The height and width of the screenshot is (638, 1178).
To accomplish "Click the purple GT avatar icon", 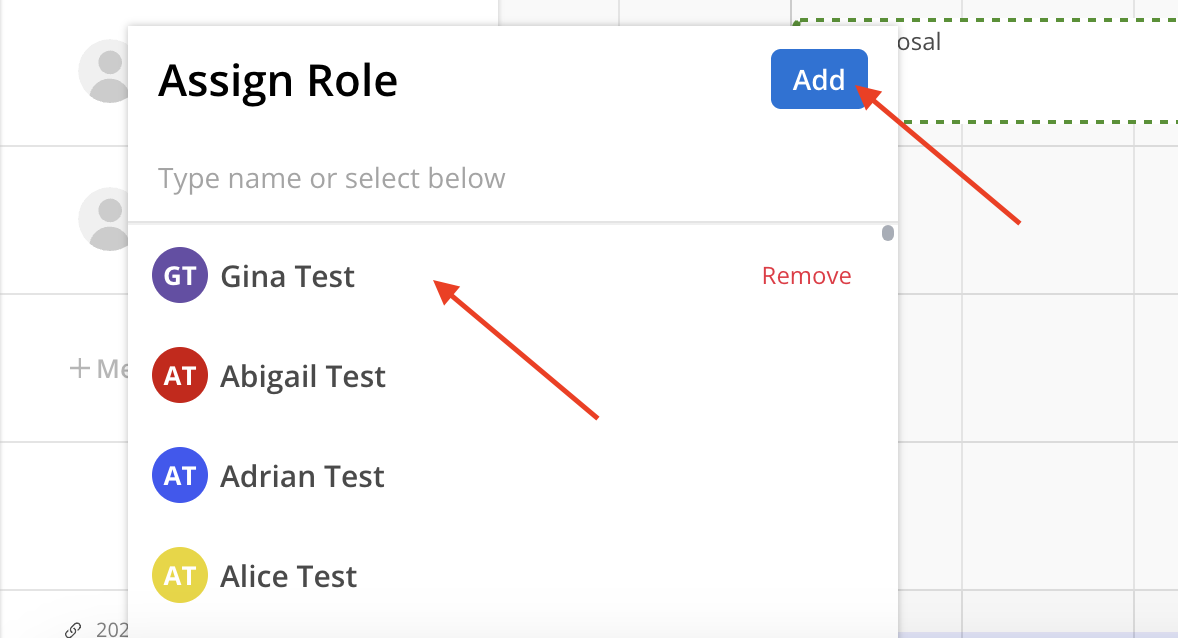I will tap(180, 276).
